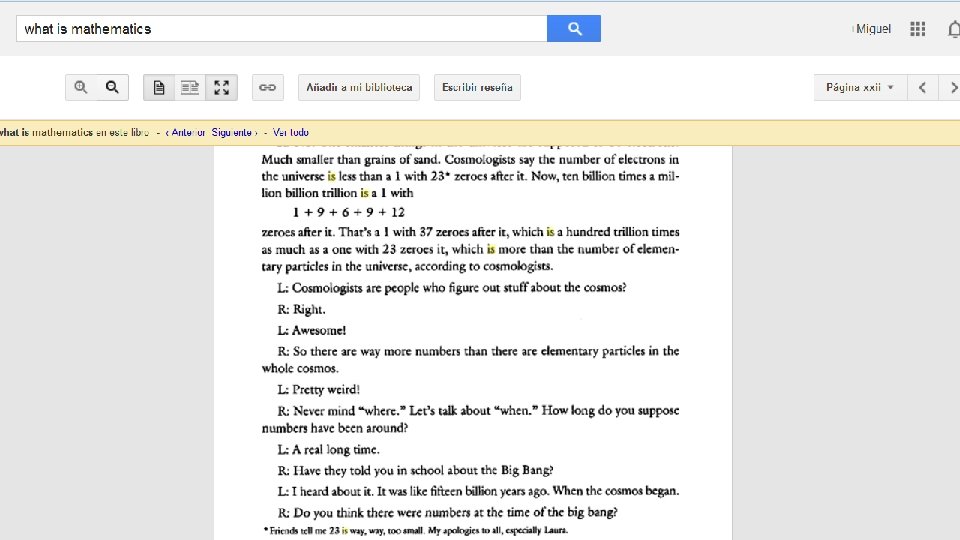
Task: Enter full screen mode icon
Action: pos(222,88)
